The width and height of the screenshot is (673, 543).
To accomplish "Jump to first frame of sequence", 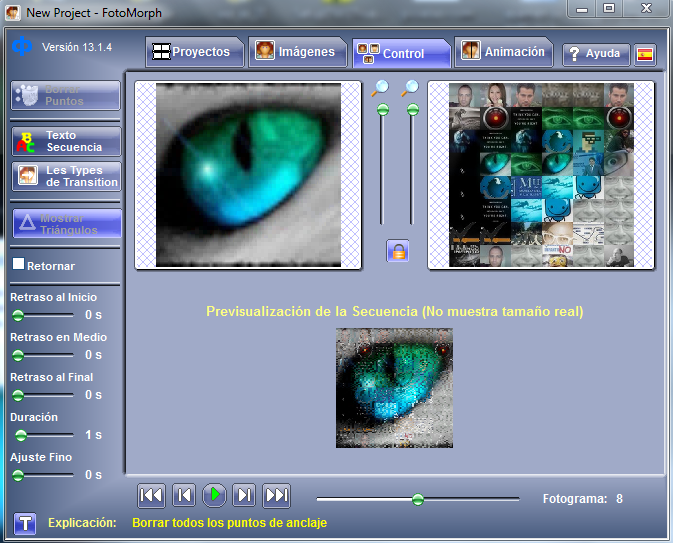I will pyautogui.click(x=151, y=495).
